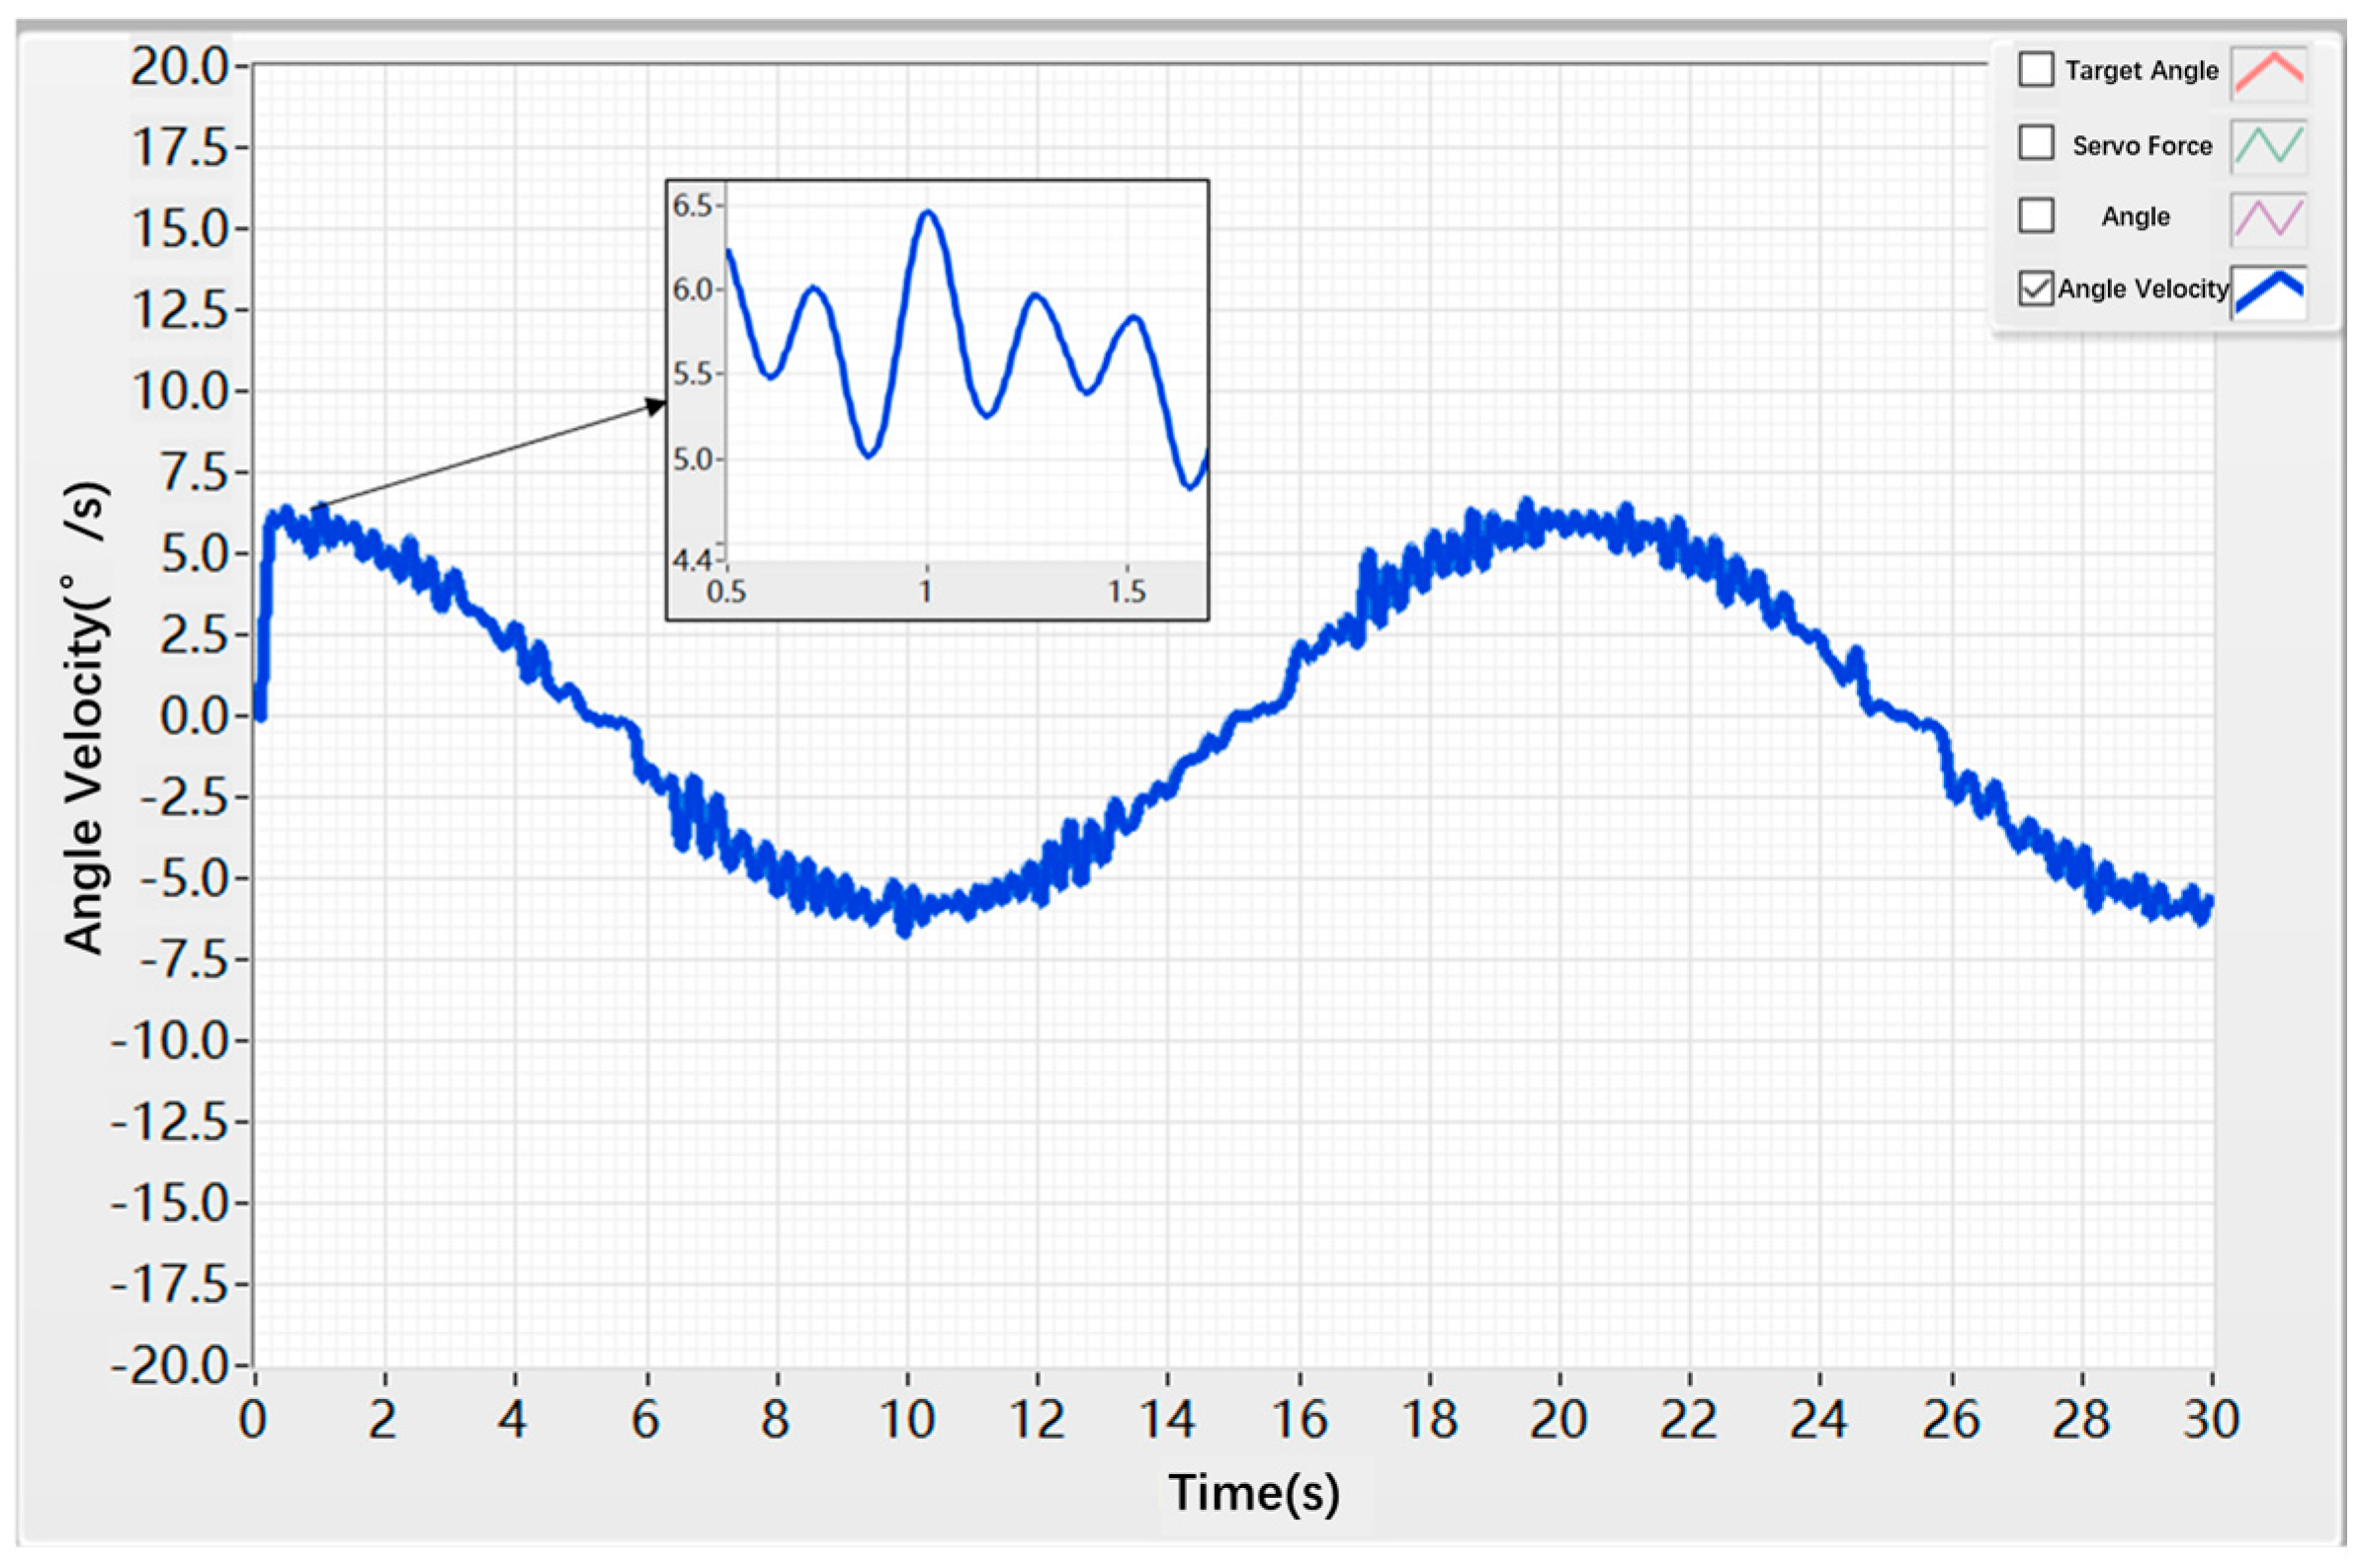
Task: Click the red Target Angle plot icon
Action: [x=2269, y=72]
